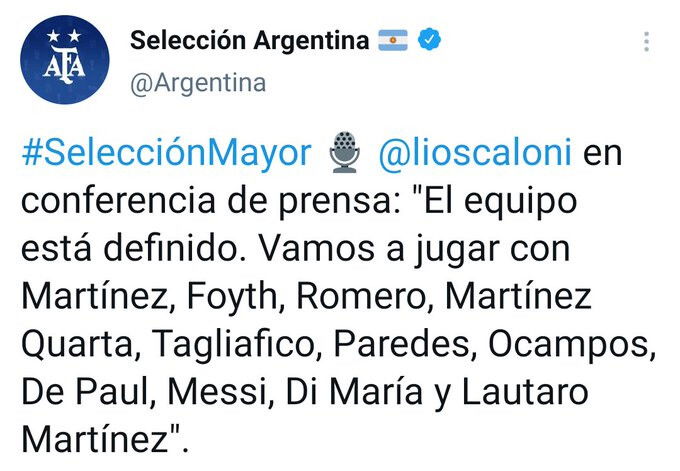Open the #SelecciónMayor hashtag
680x471 pixels.
pos(166,153)
